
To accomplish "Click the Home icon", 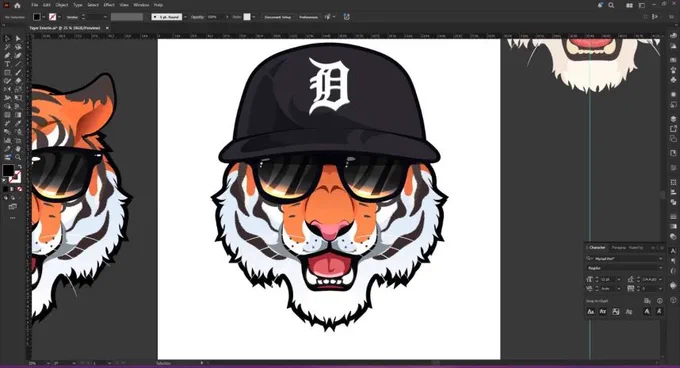I will tap(17, 5).
